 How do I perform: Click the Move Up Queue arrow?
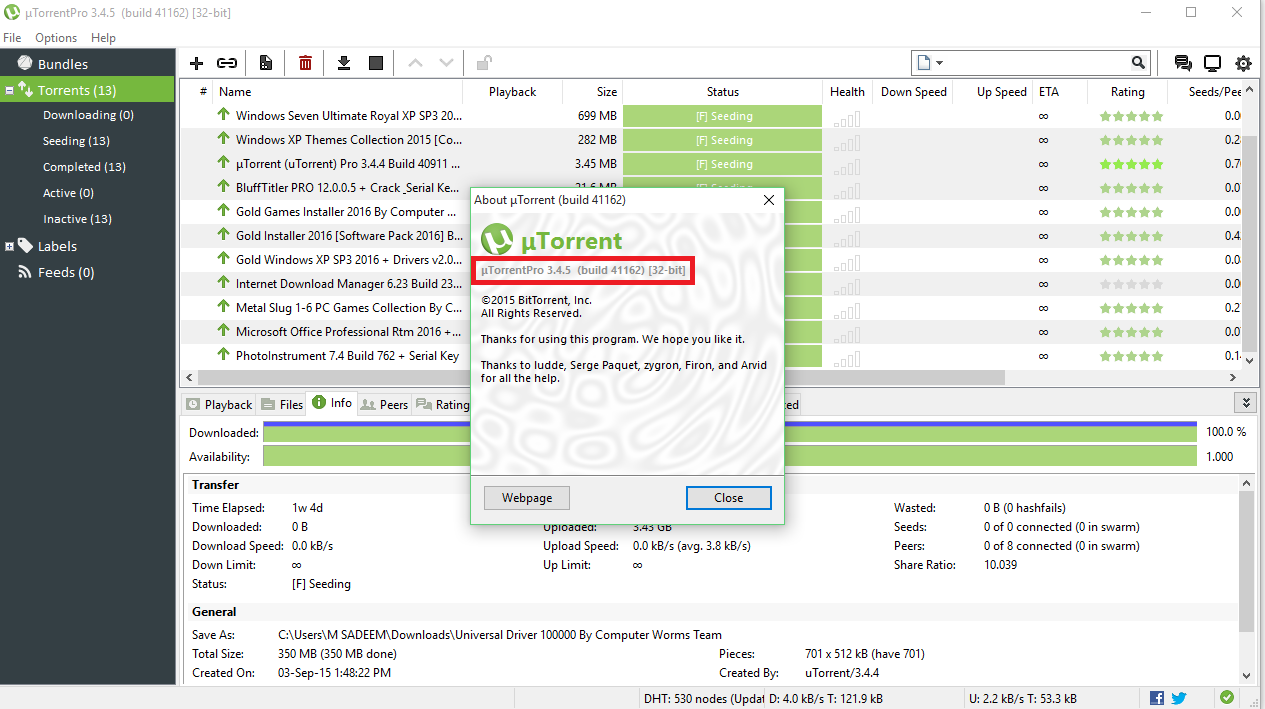(x=415, y=63)
